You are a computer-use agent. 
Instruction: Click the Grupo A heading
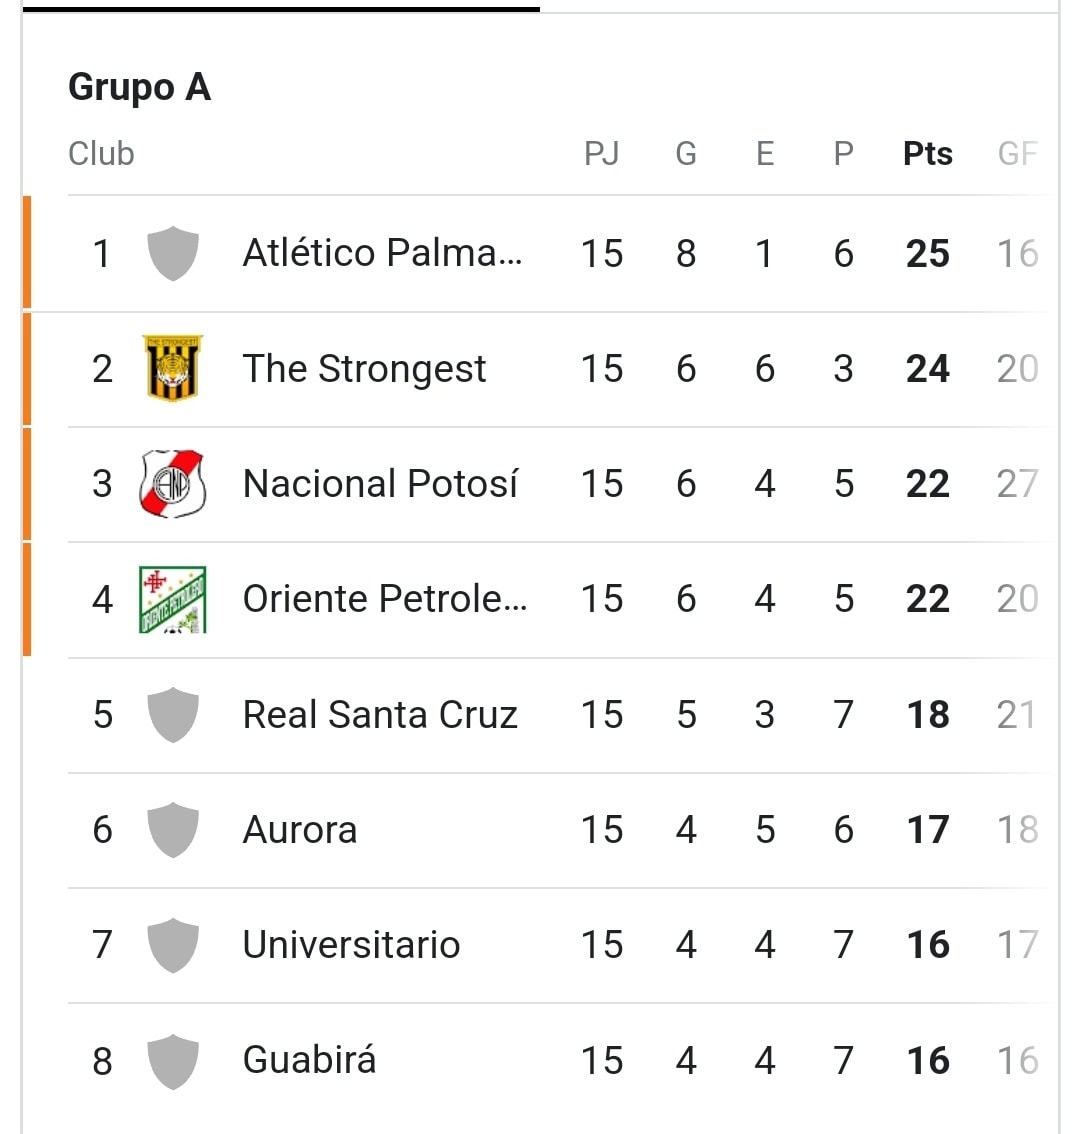pyautogui.click(x=140, y=88)
